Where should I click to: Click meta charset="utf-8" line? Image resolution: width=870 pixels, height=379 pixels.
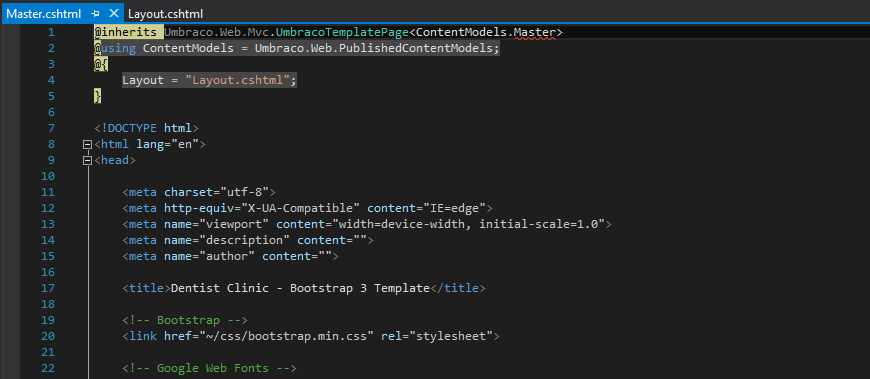click(199, 193)
